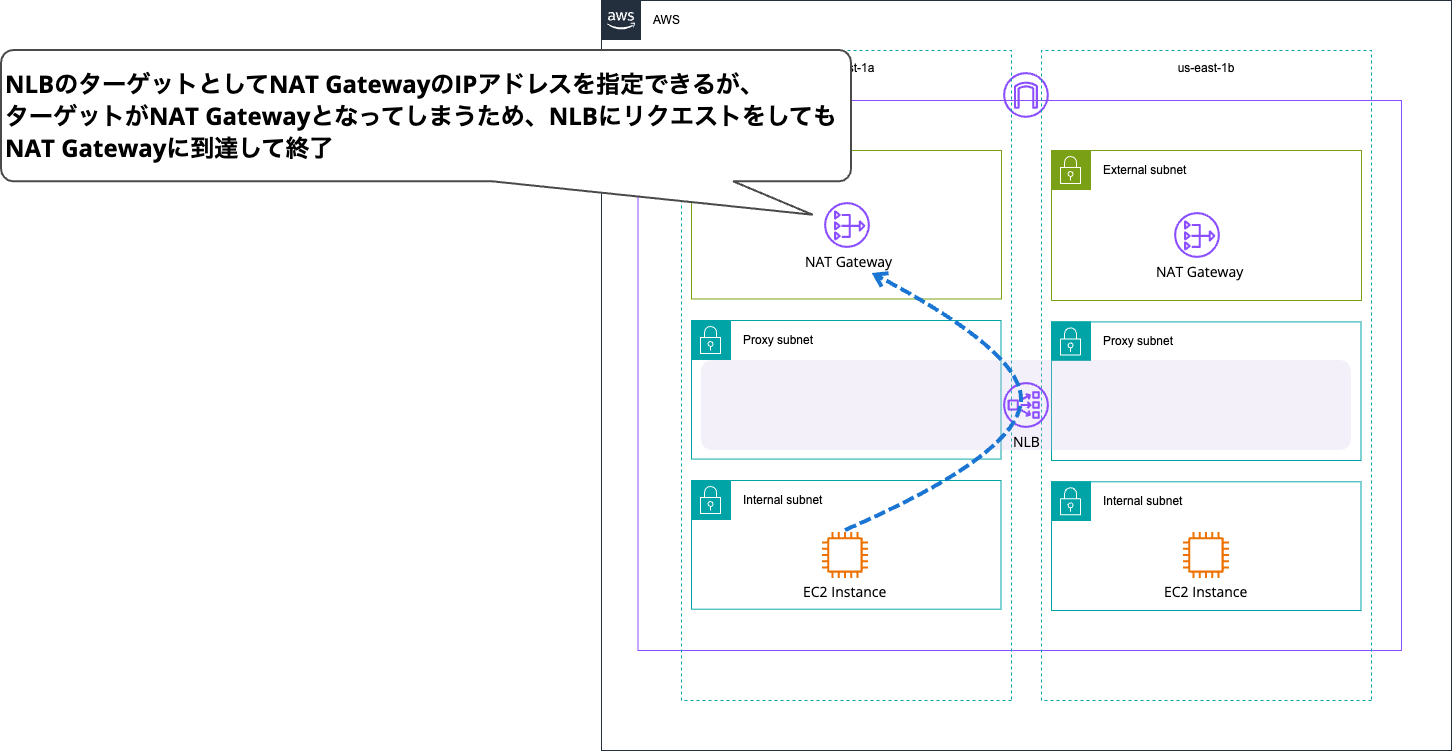Screen dimensions: 1452x751
Task: Select the NAT Gateway icon in the External subnet
Action: 1194,237
